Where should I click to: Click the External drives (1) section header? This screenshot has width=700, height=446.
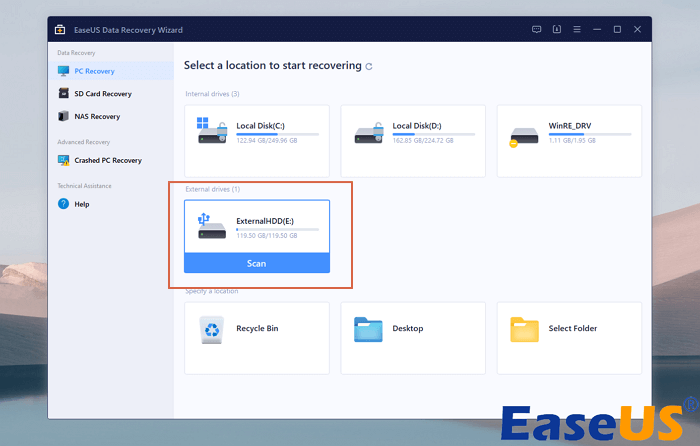click(x=212, y=189)
